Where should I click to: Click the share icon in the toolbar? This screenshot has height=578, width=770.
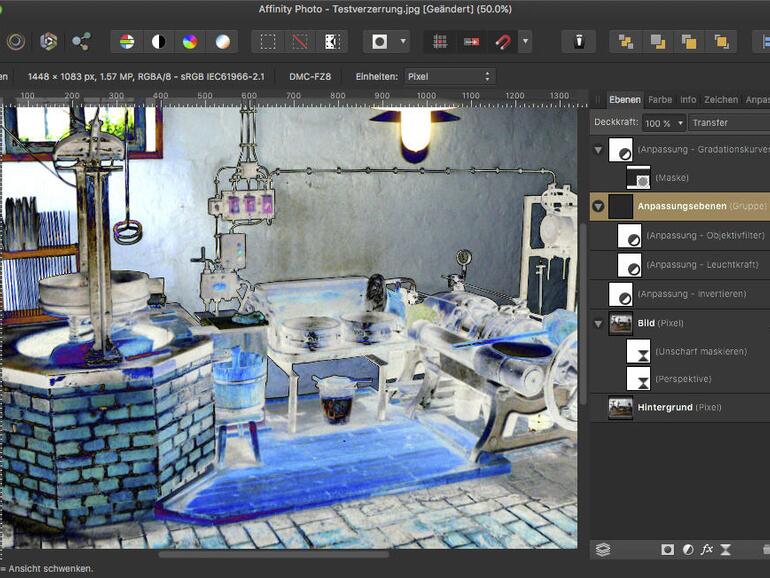[x=81, y=42]
